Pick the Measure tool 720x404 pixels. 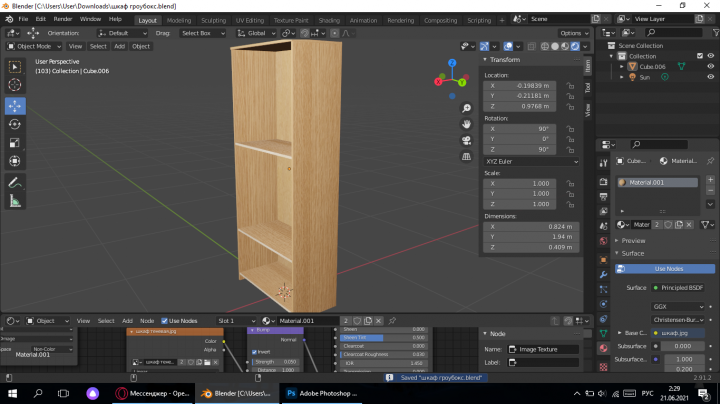pos(15,201)
